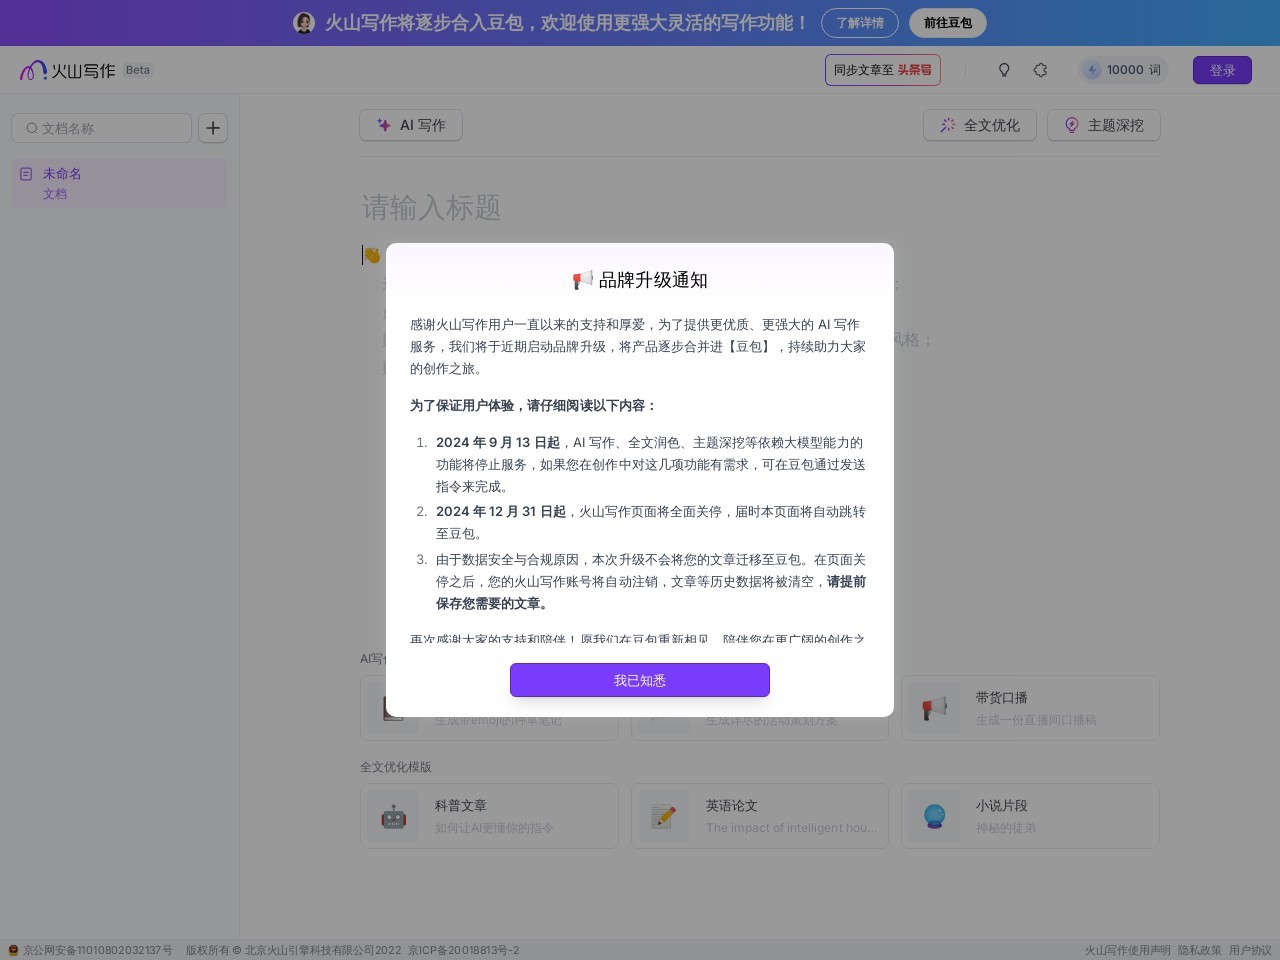Viewport: 1280px width, 960px height.
Task: Click the 主题深挖 toolbar button
Action: [1103, 125]
